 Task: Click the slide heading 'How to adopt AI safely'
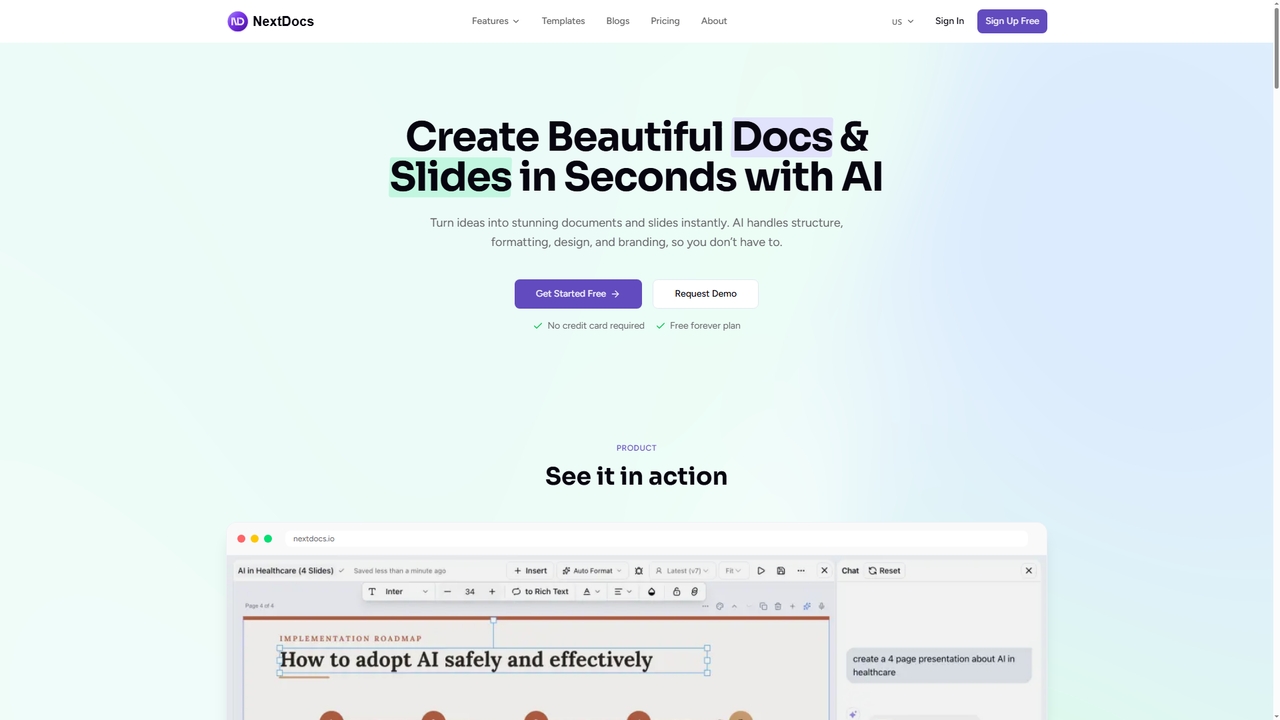pos(466,660)
